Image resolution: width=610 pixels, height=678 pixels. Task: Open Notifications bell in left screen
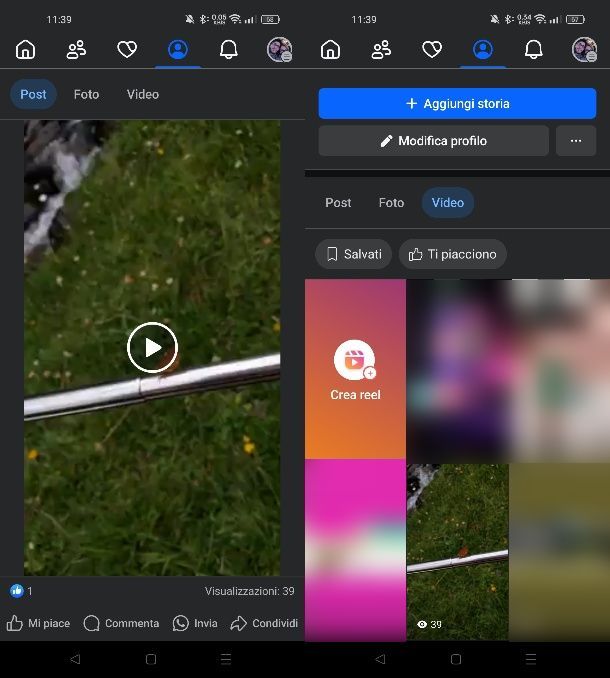tap(229, 49)
